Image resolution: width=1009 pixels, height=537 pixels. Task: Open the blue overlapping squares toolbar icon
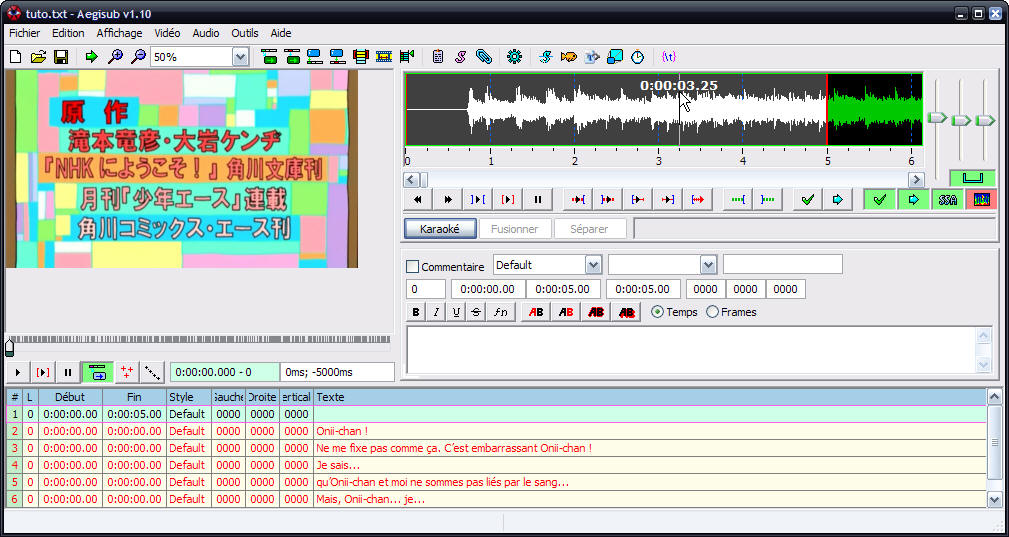point(615,57)
